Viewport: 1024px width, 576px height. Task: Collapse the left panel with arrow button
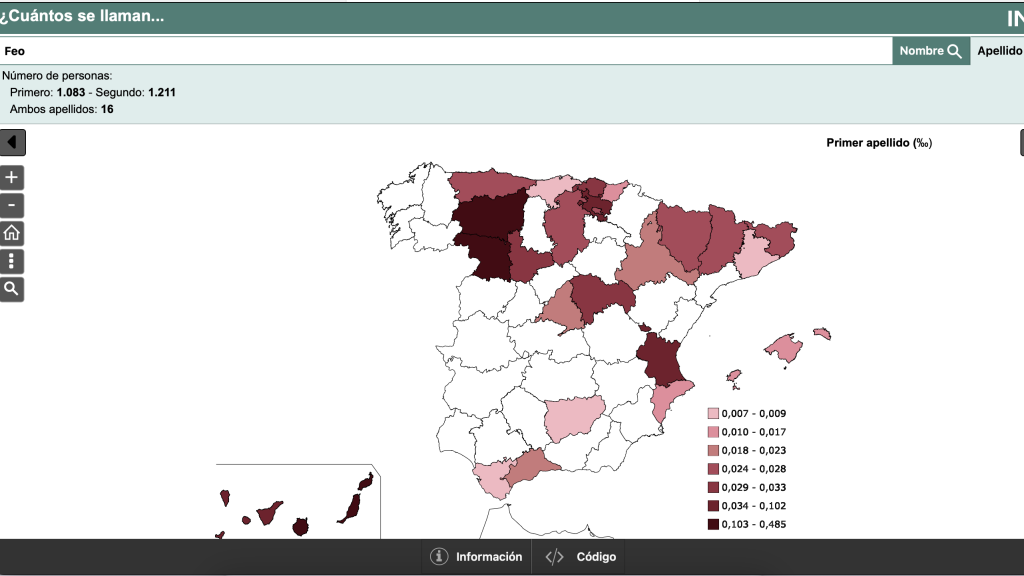tap(12, 143)
